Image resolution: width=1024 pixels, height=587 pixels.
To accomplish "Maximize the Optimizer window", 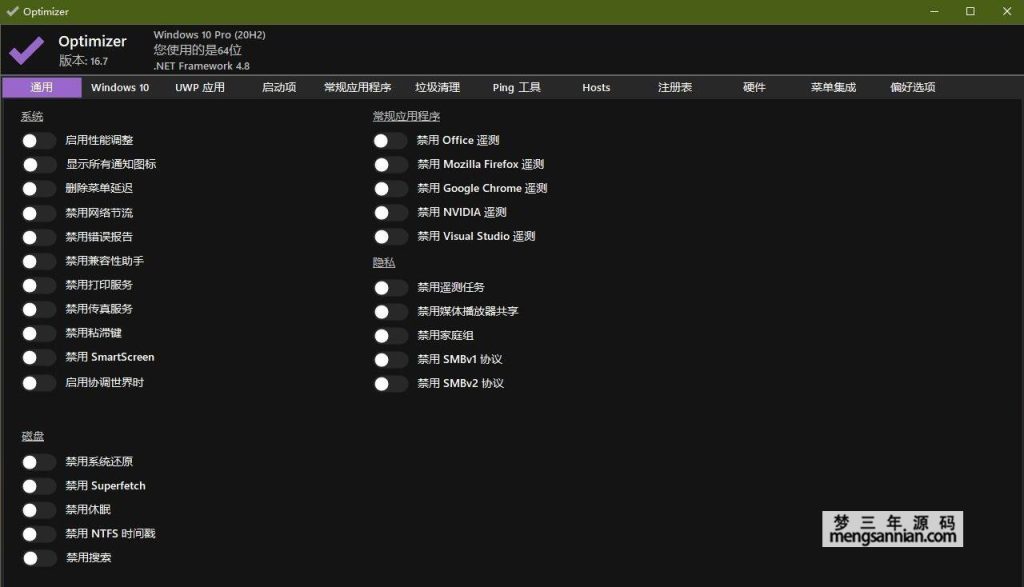I will (x=970, y=12).
